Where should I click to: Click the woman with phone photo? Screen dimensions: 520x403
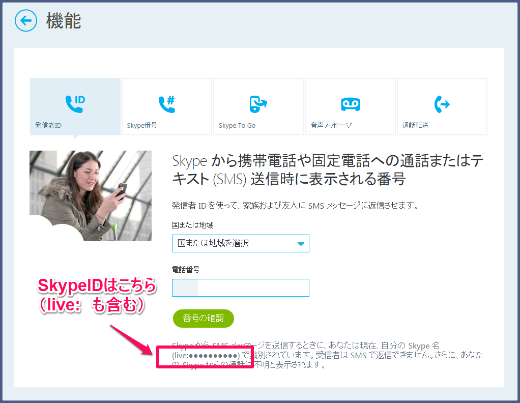point(91,196)
